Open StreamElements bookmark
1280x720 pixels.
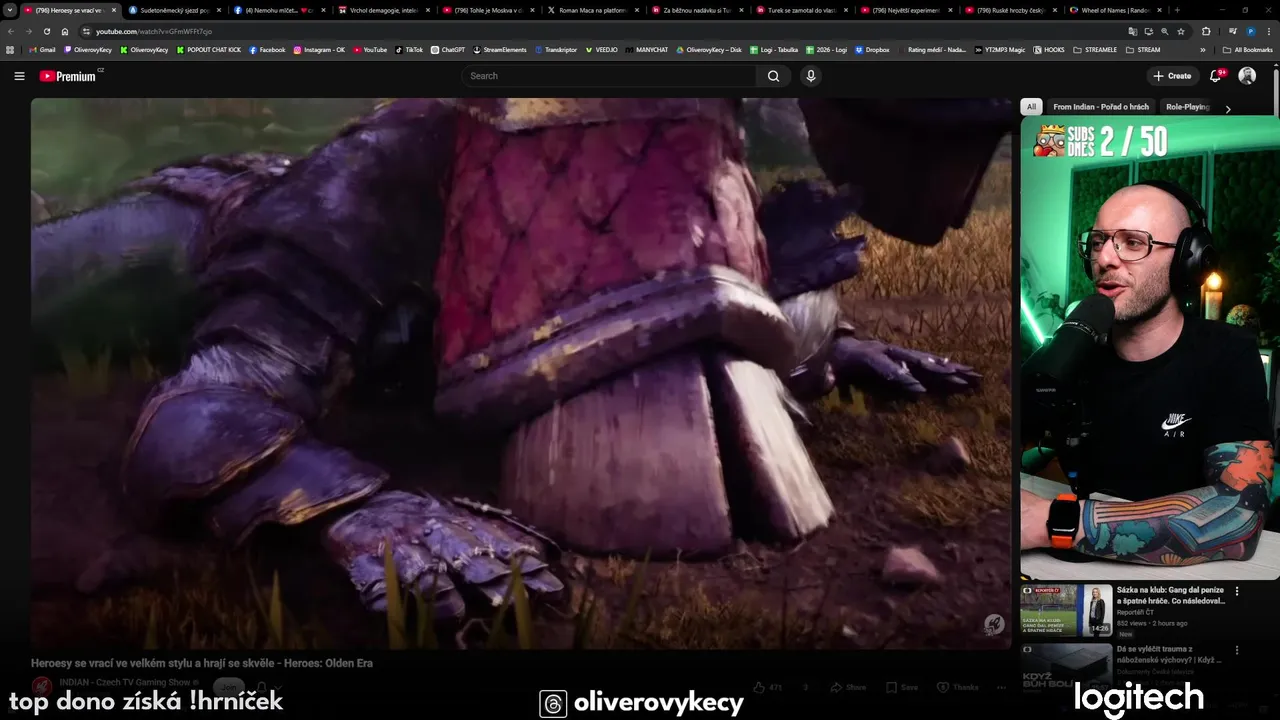[x=500, y=49]
